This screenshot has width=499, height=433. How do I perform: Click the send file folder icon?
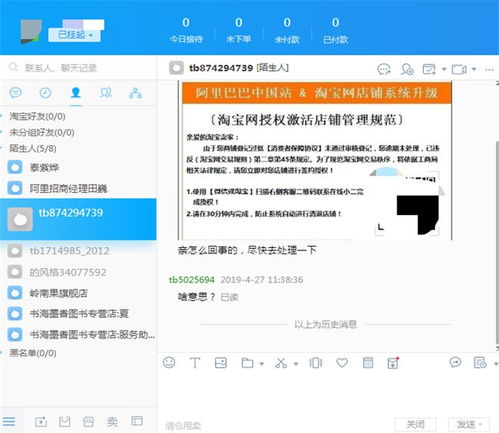coord(247,363)
